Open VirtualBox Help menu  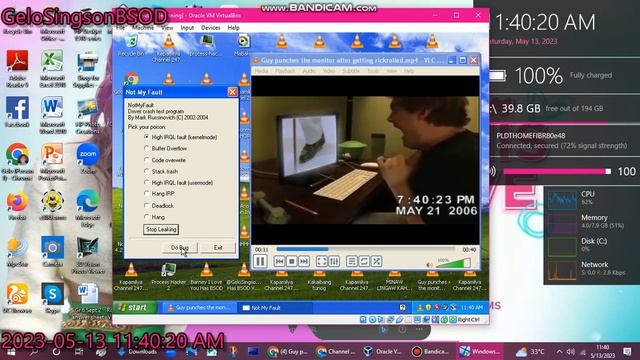point(233,28)
